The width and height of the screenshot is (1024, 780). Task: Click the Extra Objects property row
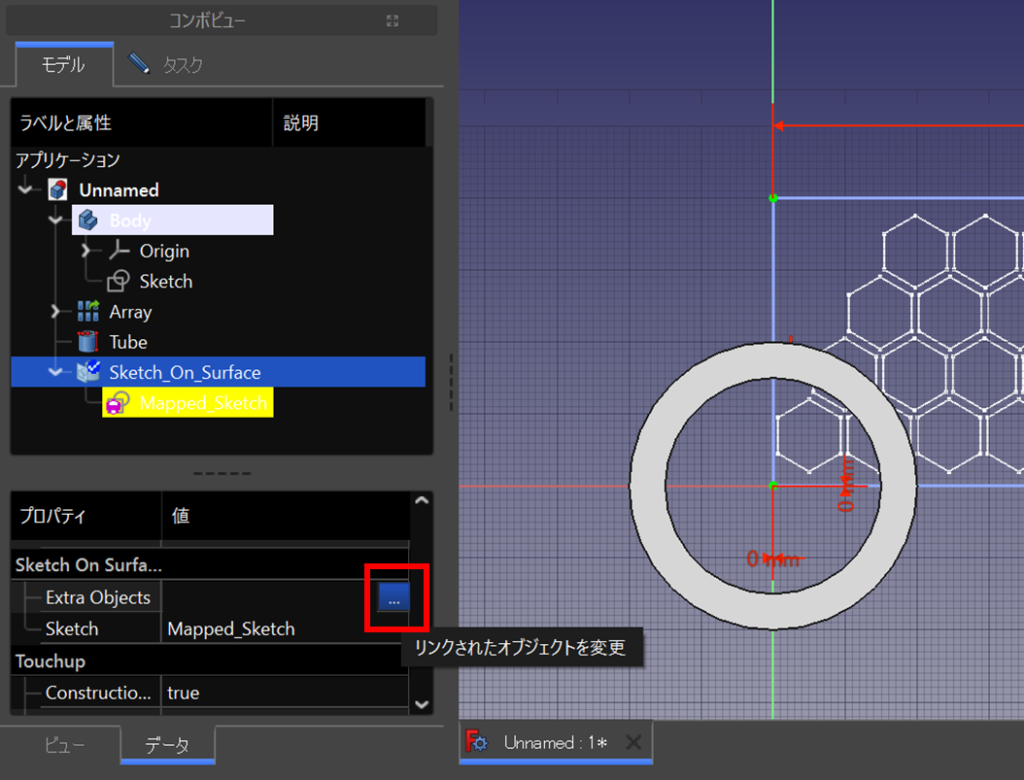click(x=210, y=597)
